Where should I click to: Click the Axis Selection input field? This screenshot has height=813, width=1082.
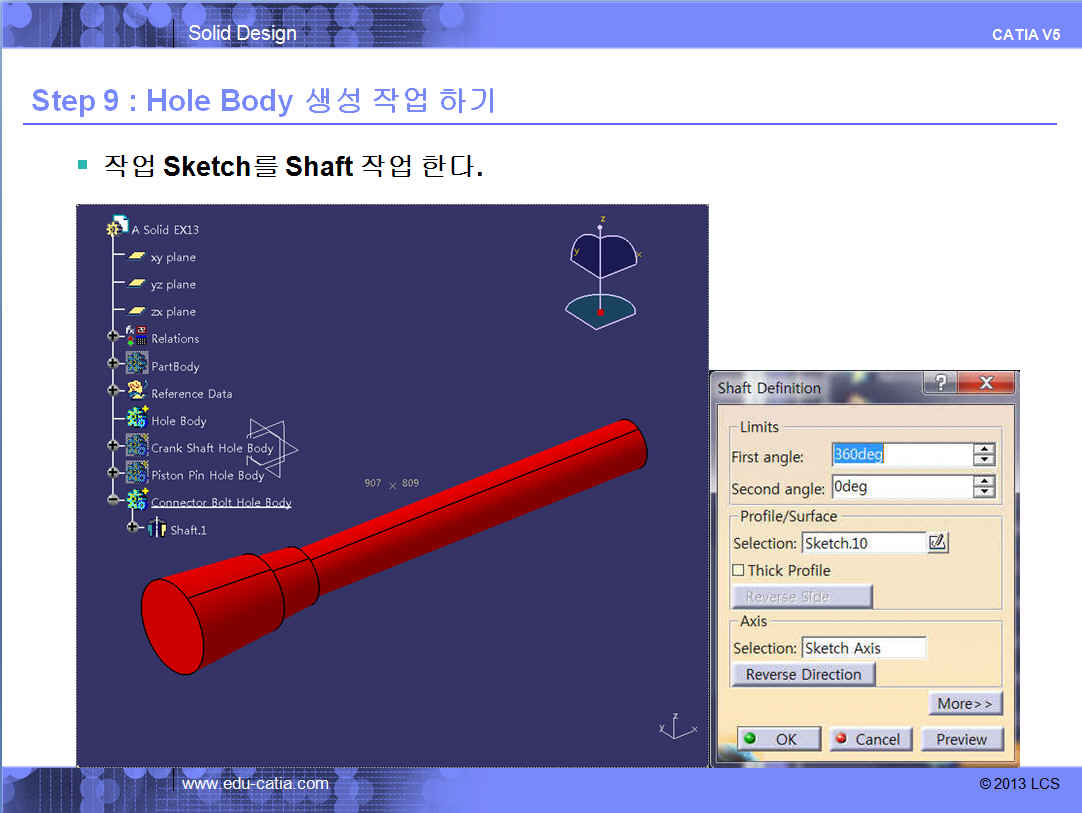[x=863, y=648]
